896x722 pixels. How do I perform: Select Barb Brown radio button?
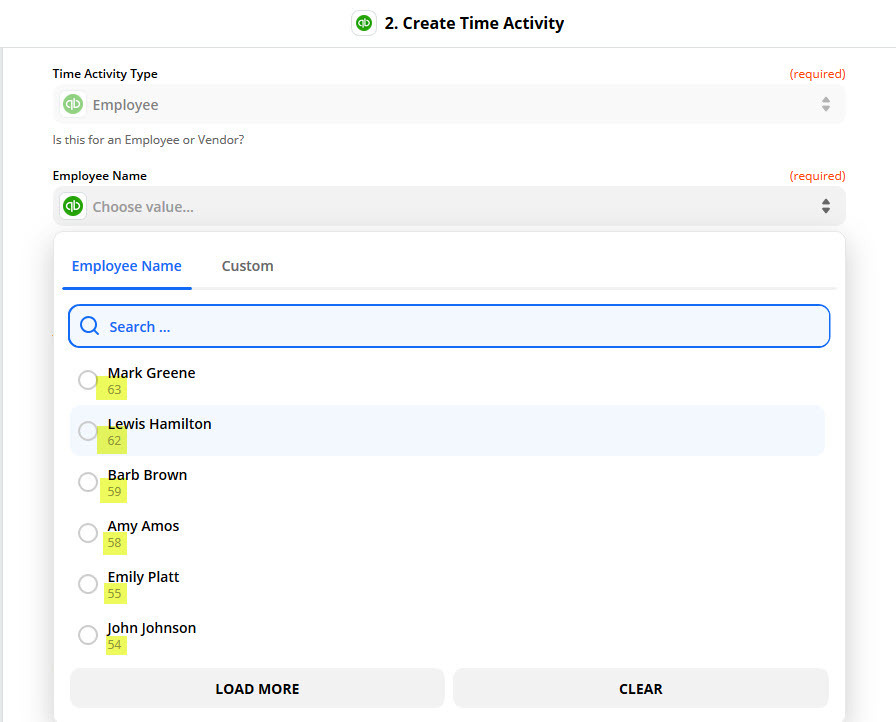[88, 482]
